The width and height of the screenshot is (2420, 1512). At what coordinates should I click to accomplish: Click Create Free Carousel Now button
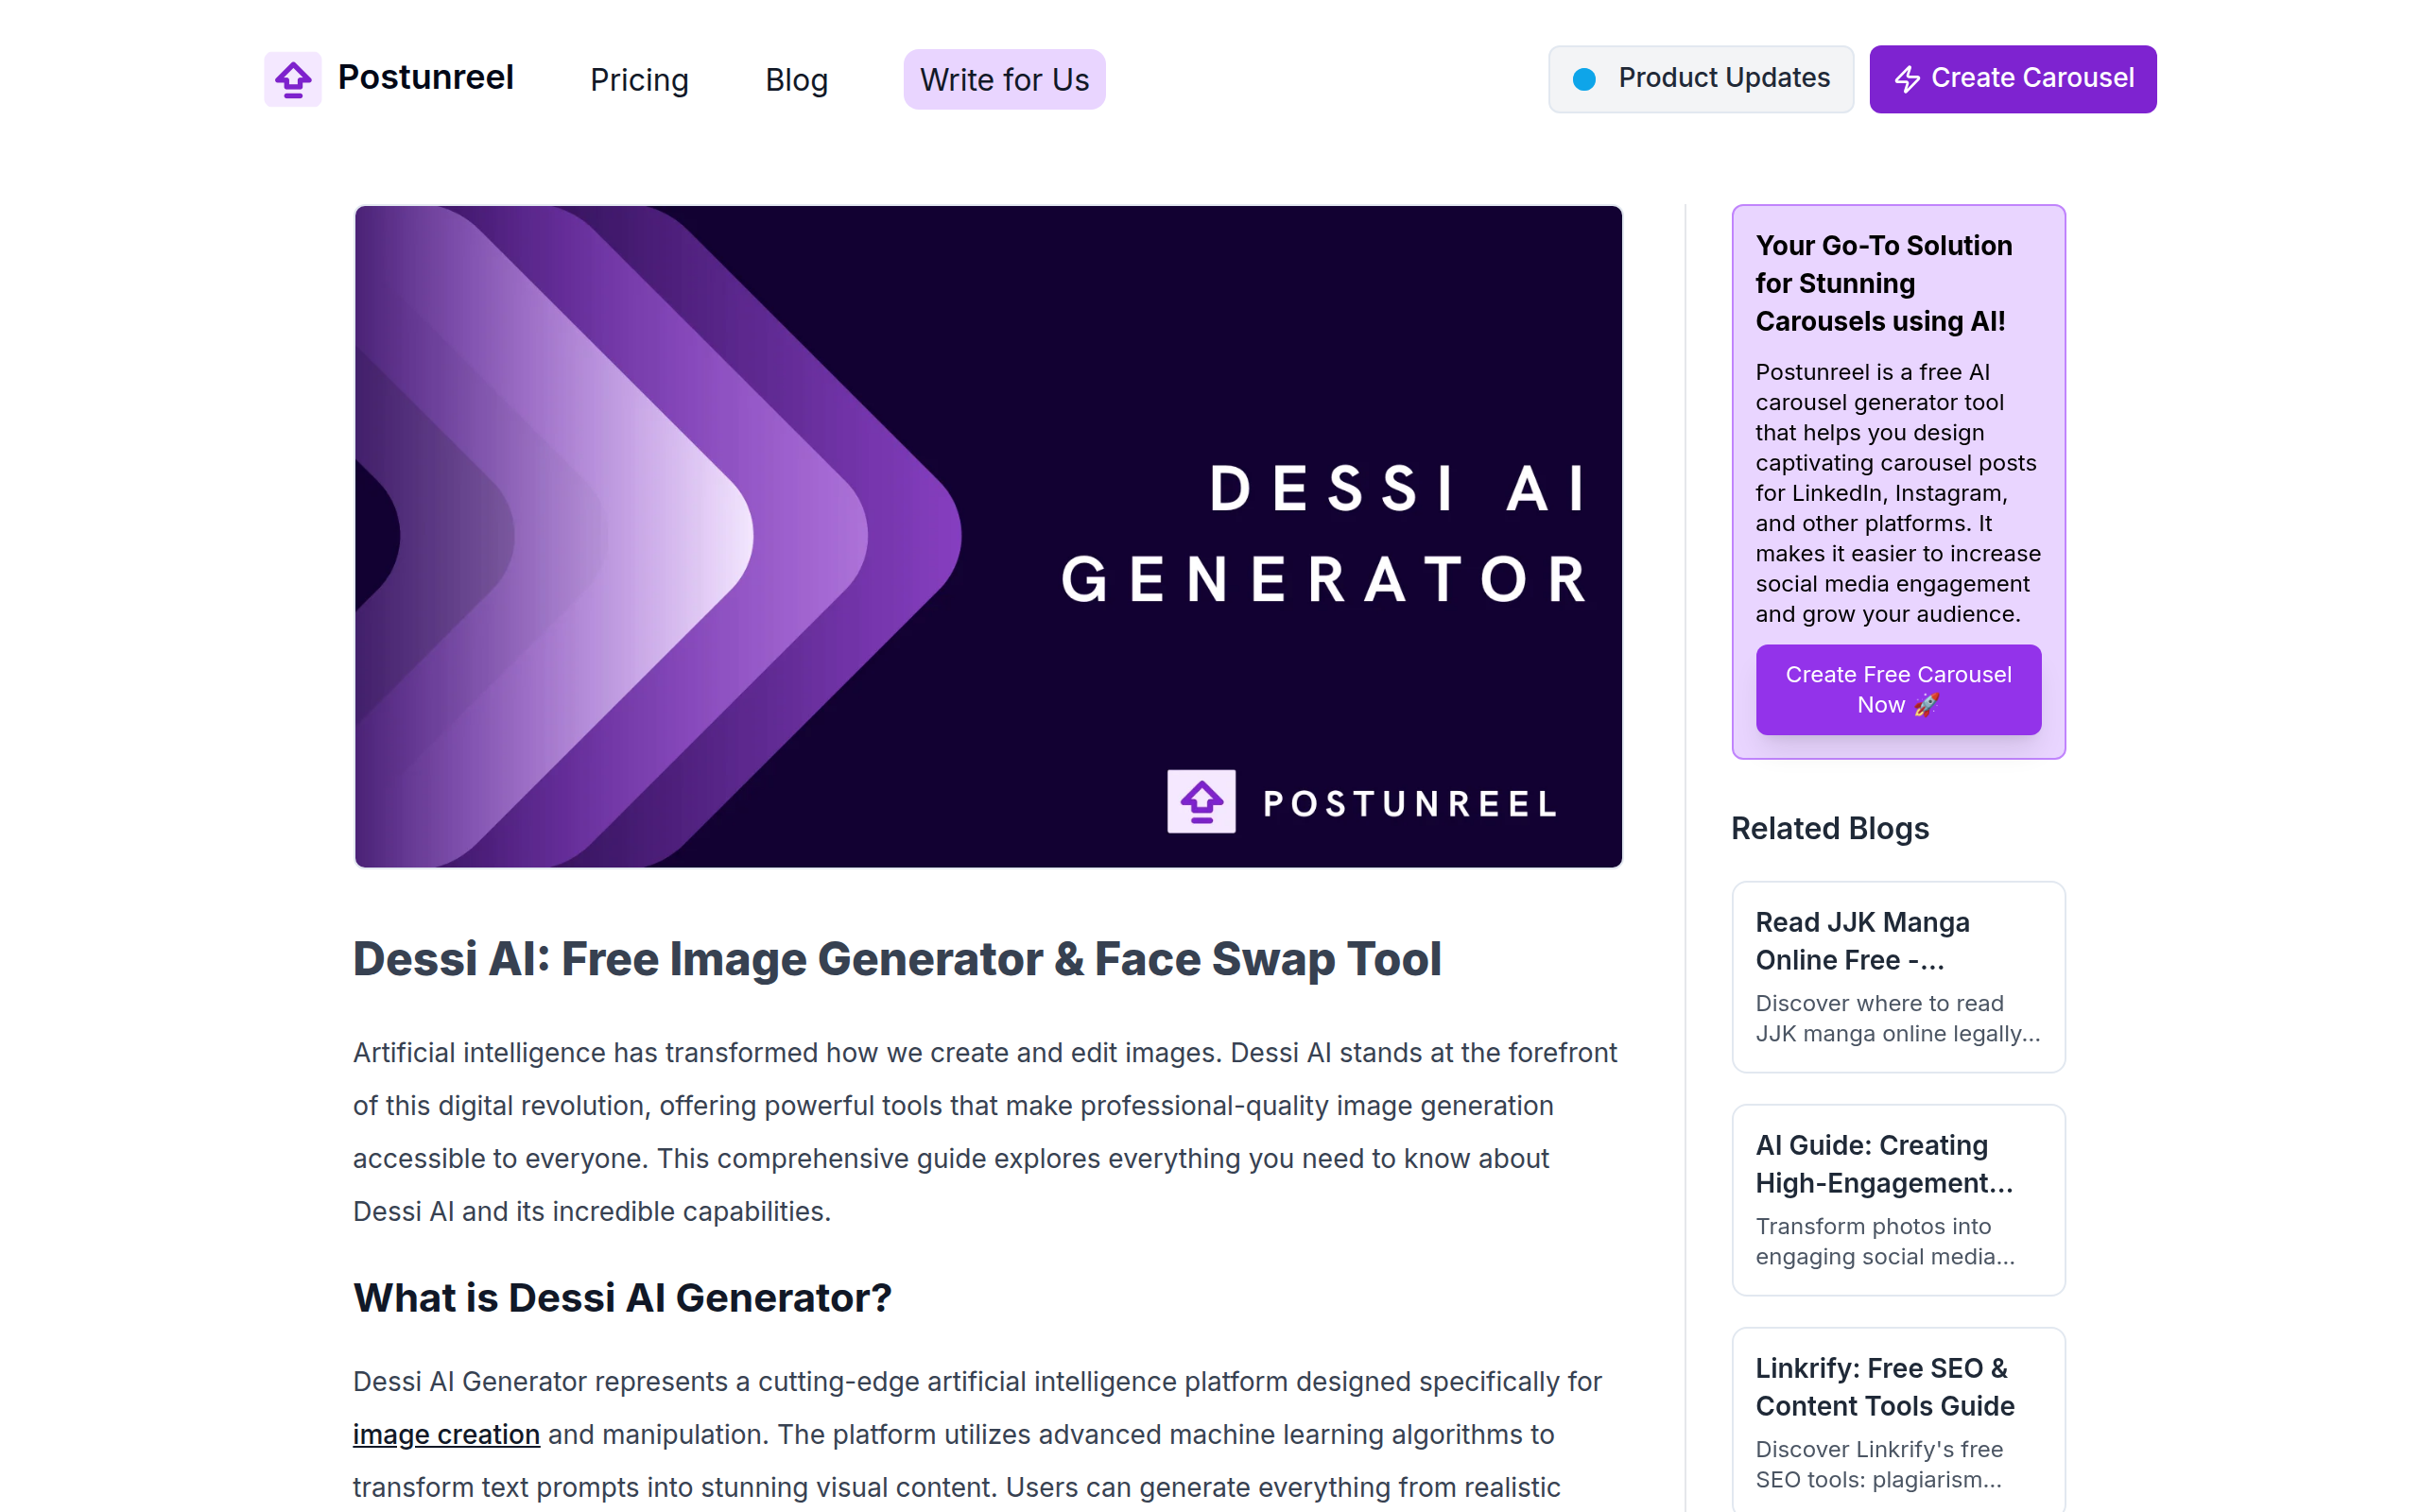(x=1897, y=689)
